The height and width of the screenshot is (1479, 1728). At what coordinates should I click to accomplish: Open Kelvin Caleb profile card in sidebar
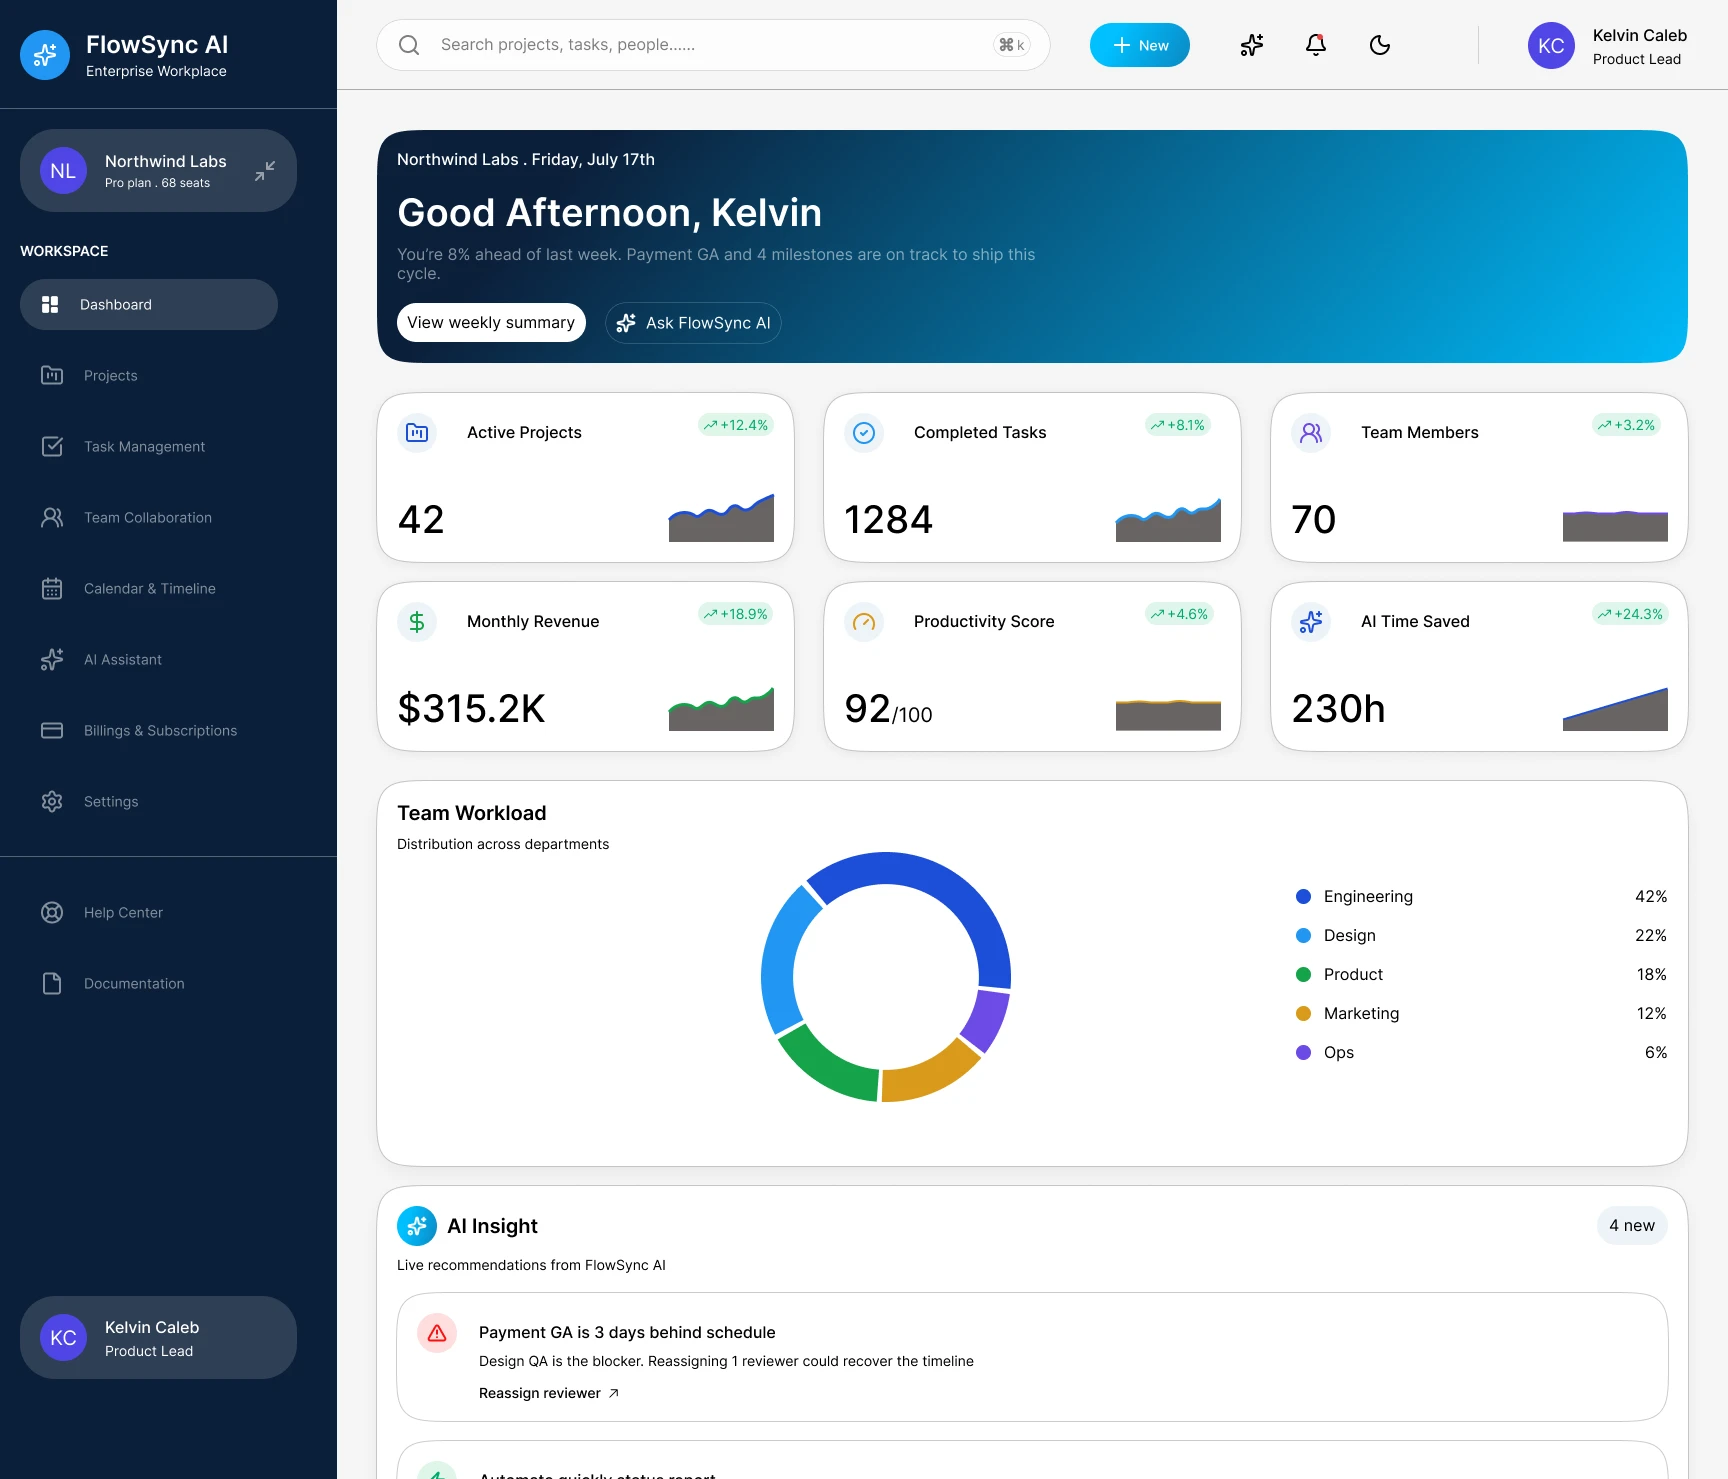(x=158, y=1338)
